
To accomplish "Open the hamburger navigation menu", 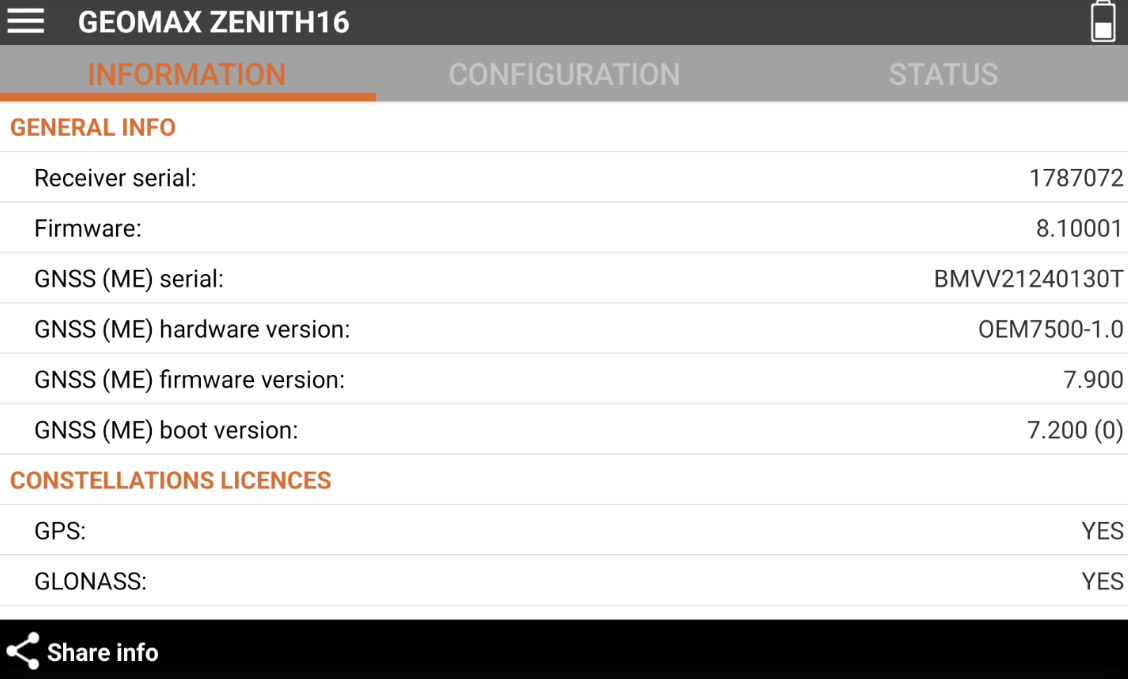I will [x=26, y=21].
